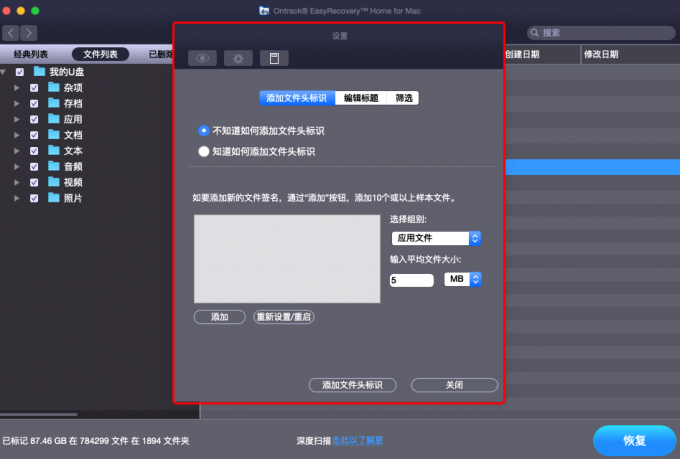Open the 应用文件 group dropdown

tap(436, 238)
